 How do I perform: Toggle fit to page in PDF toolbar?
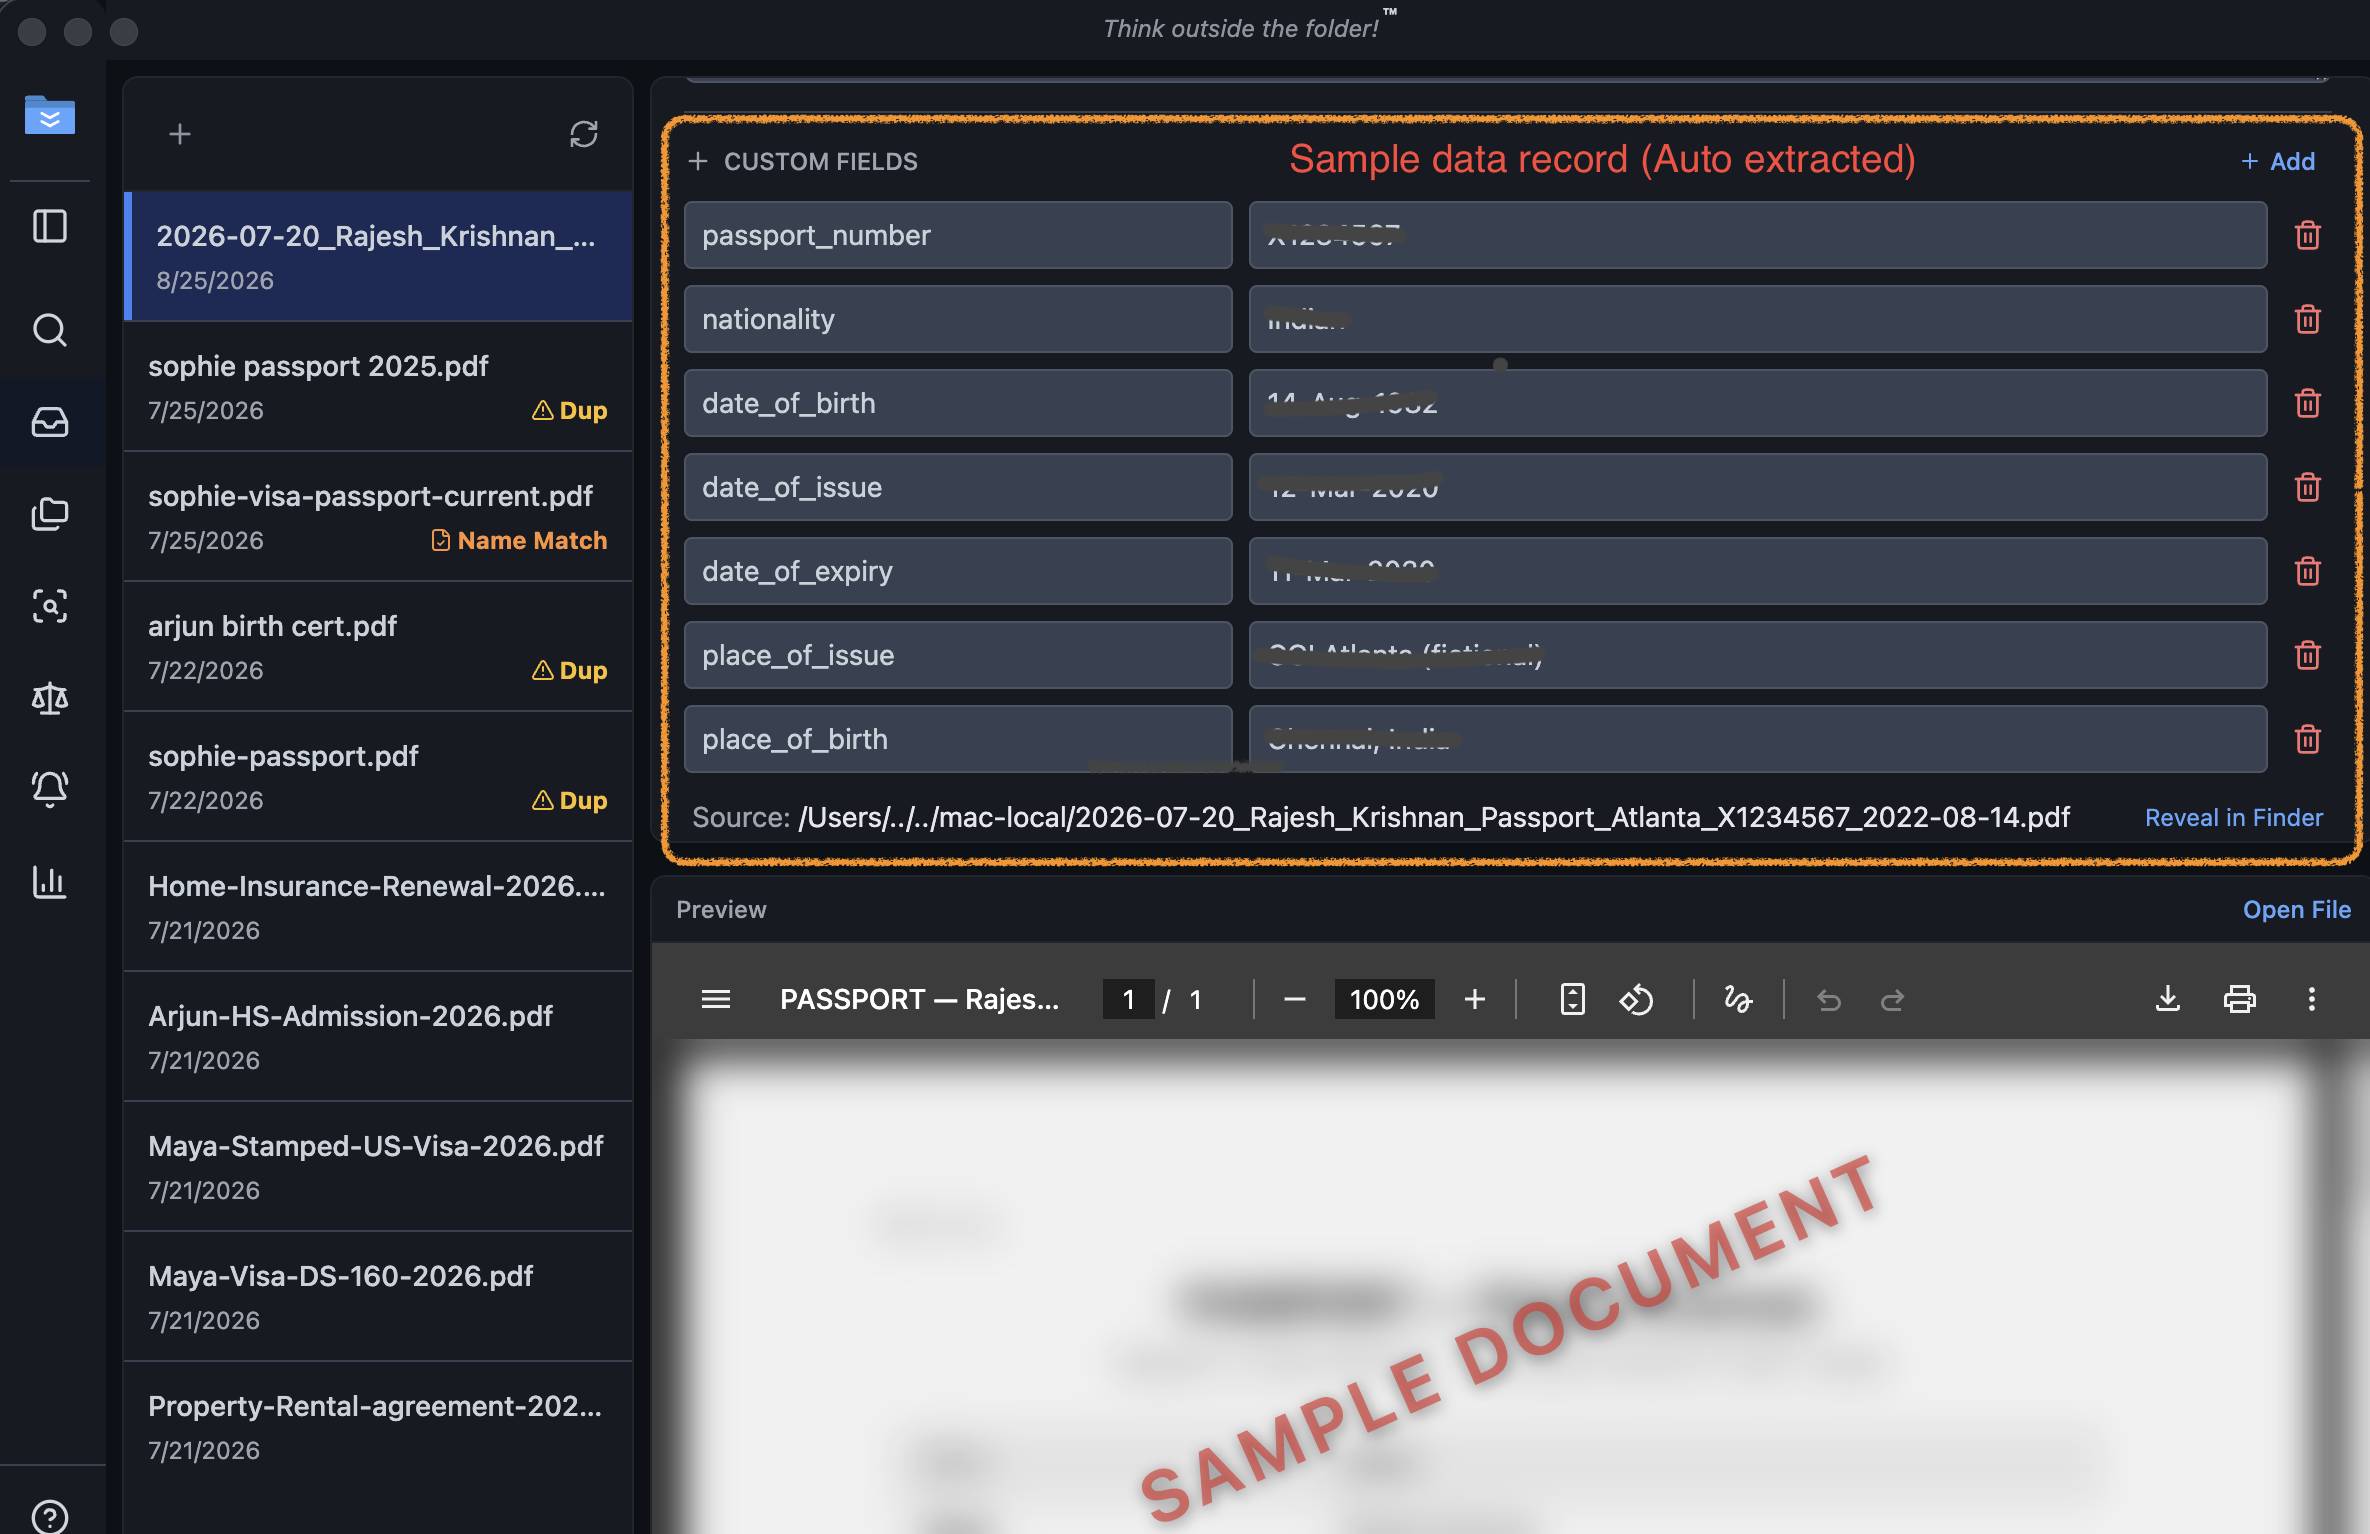click(1573, 999)
